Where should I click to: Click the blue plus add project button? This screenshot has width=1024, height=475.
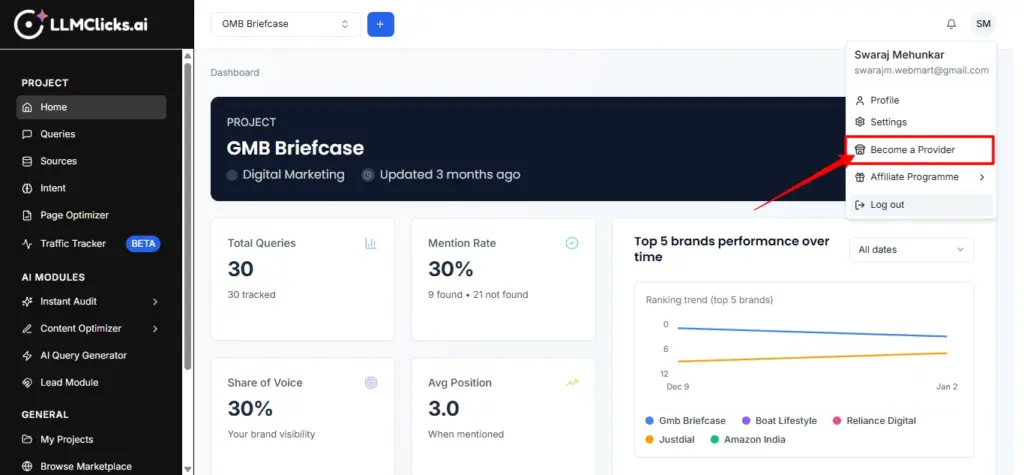tap(380, 24)
